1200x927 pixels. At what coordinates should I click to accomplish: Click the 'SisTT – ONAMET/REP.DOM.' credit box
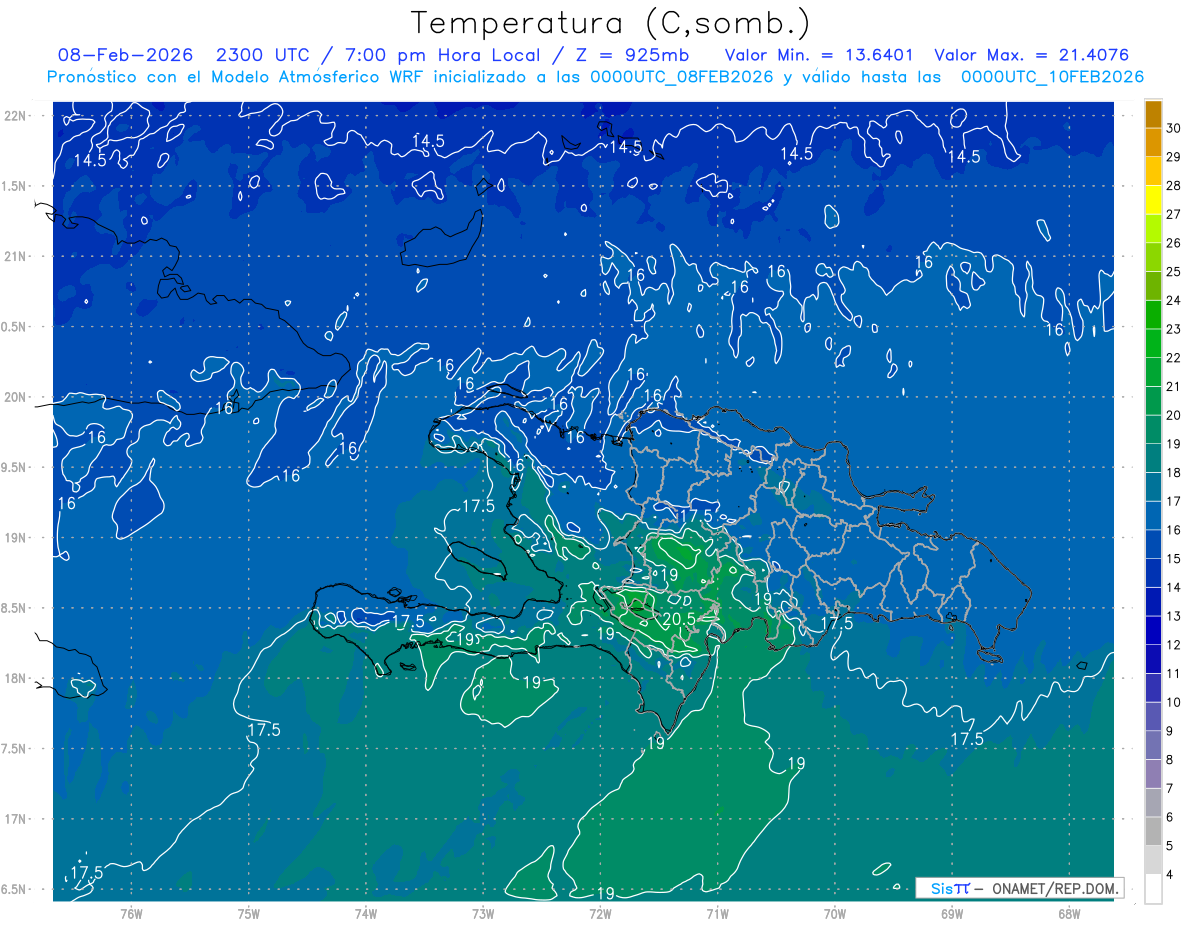tap(1019, 888)
